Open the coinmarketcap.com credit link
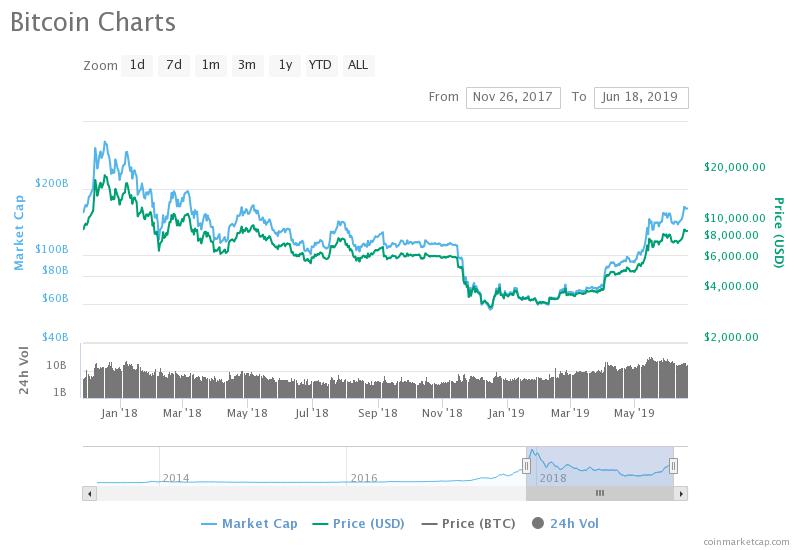Screen dimensions: 800x550 pos(745,541)
